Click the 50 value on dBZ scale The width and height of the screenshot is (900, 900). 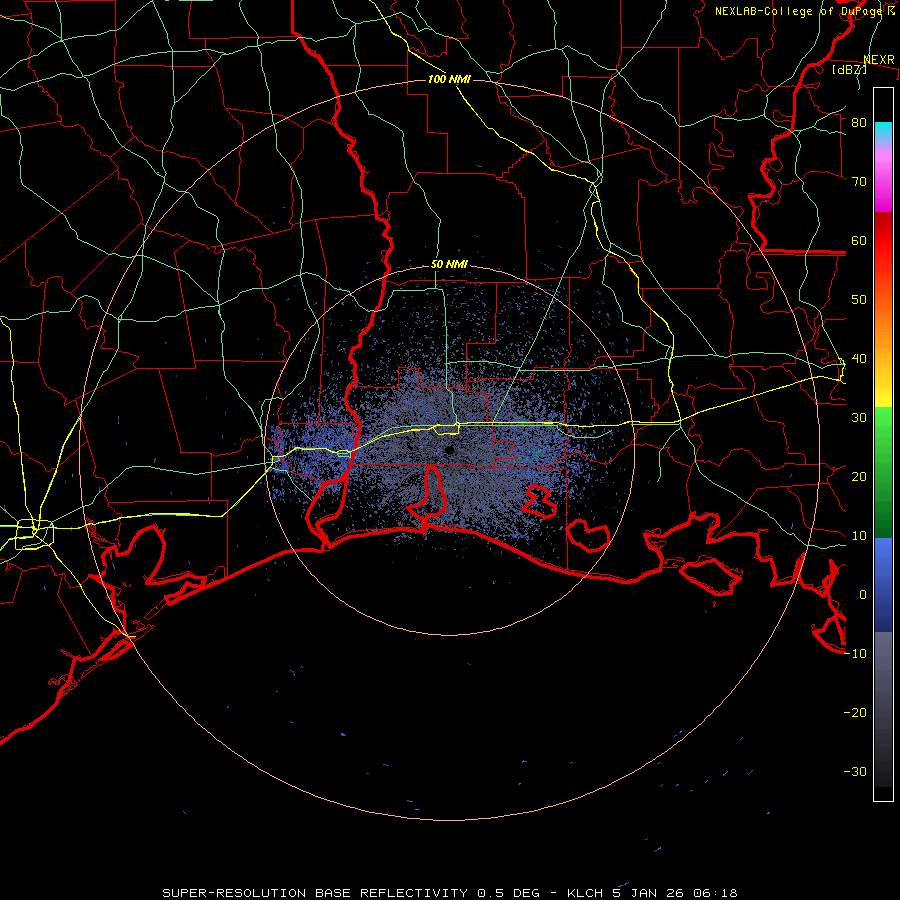[x=859, y=300]
